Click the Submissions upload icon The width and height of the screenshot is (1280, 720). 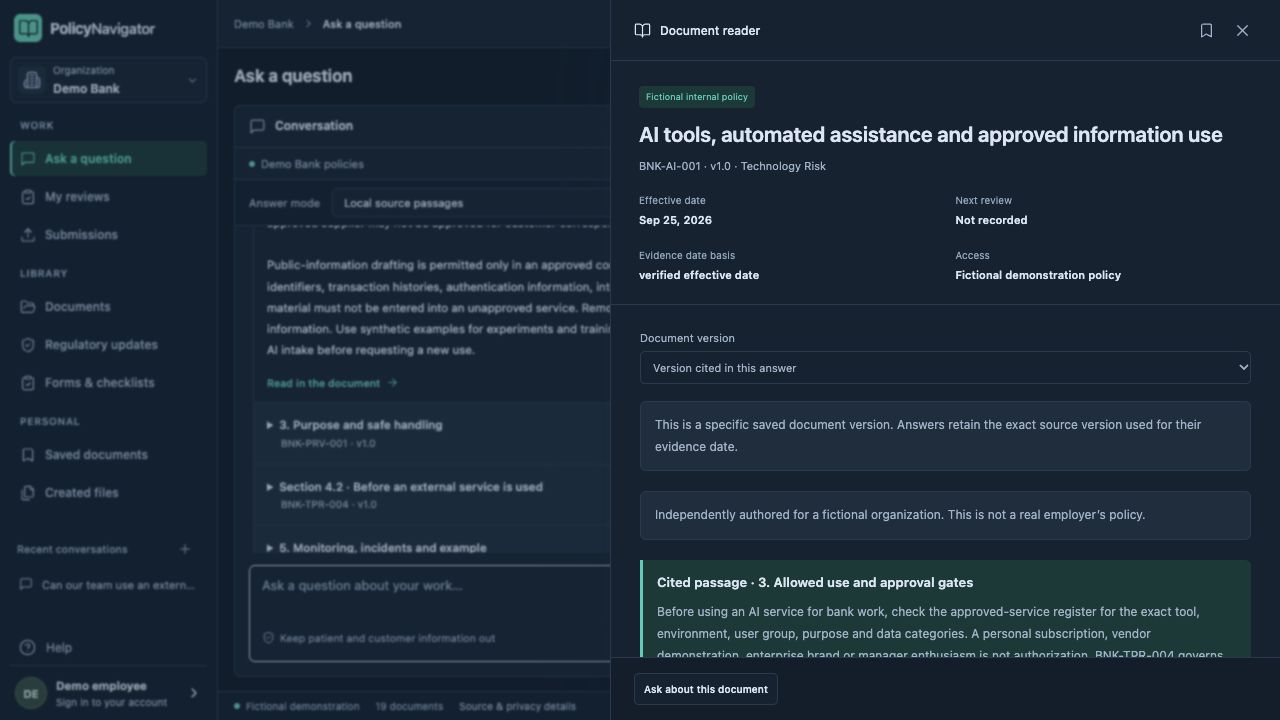point(28,235)
